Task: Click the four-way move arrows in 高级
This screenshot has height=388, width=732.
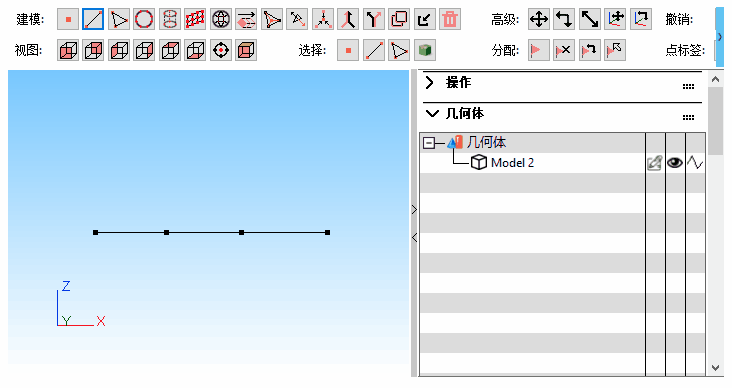Action: (x=539, y=19)
